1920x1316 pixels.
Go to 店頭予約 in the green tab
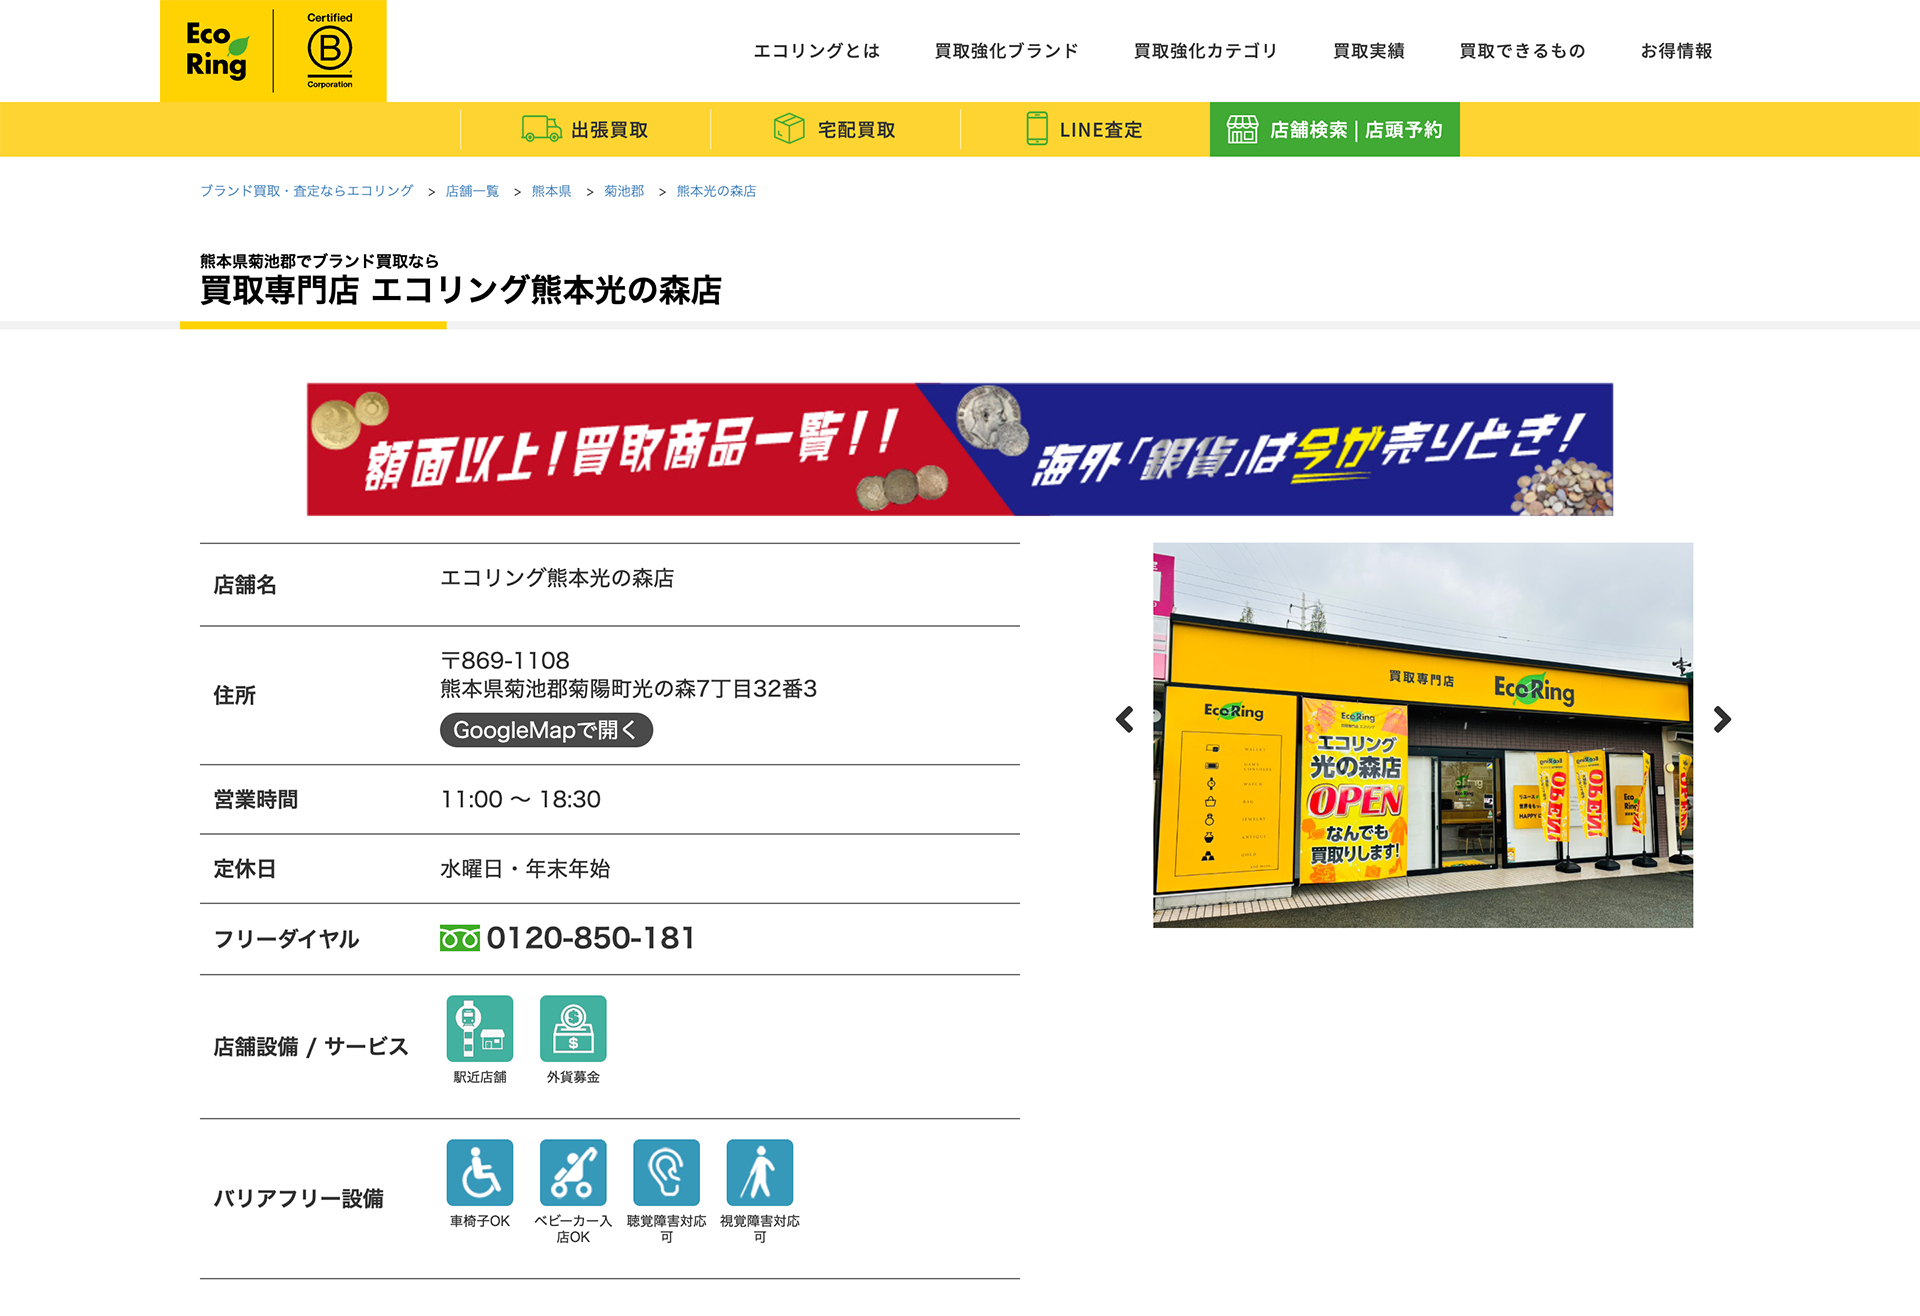click(x=1404, y=130)
